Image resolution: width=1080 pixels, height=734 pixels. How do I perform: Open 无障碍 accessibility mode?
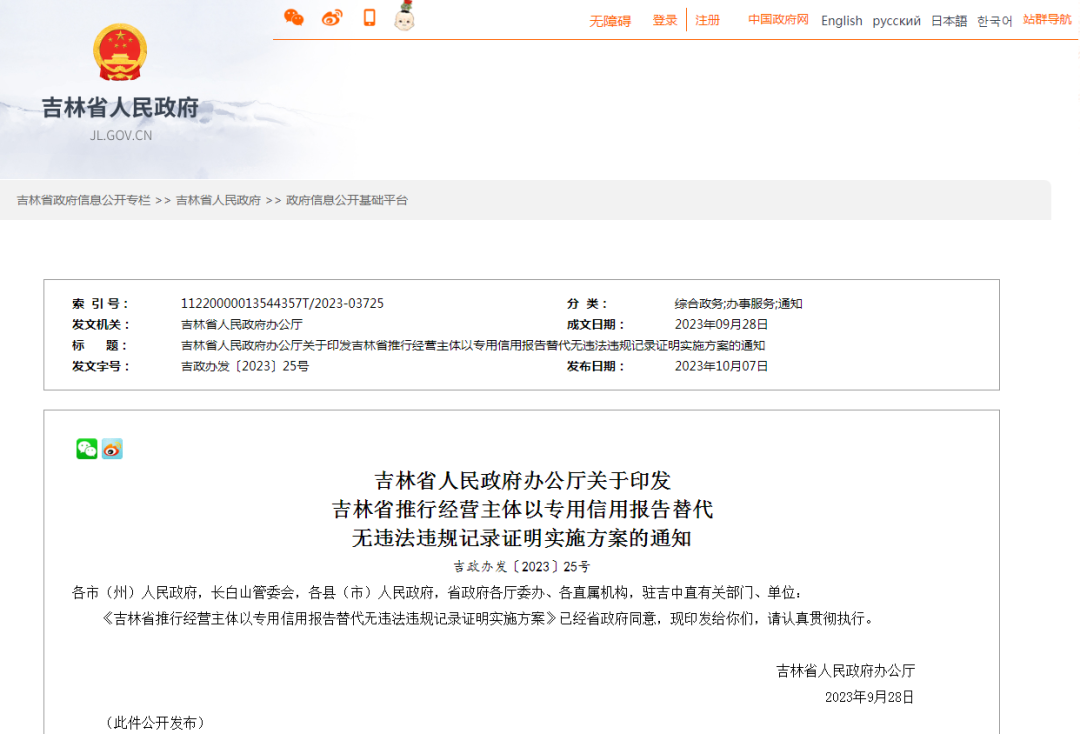coord(610,21)
